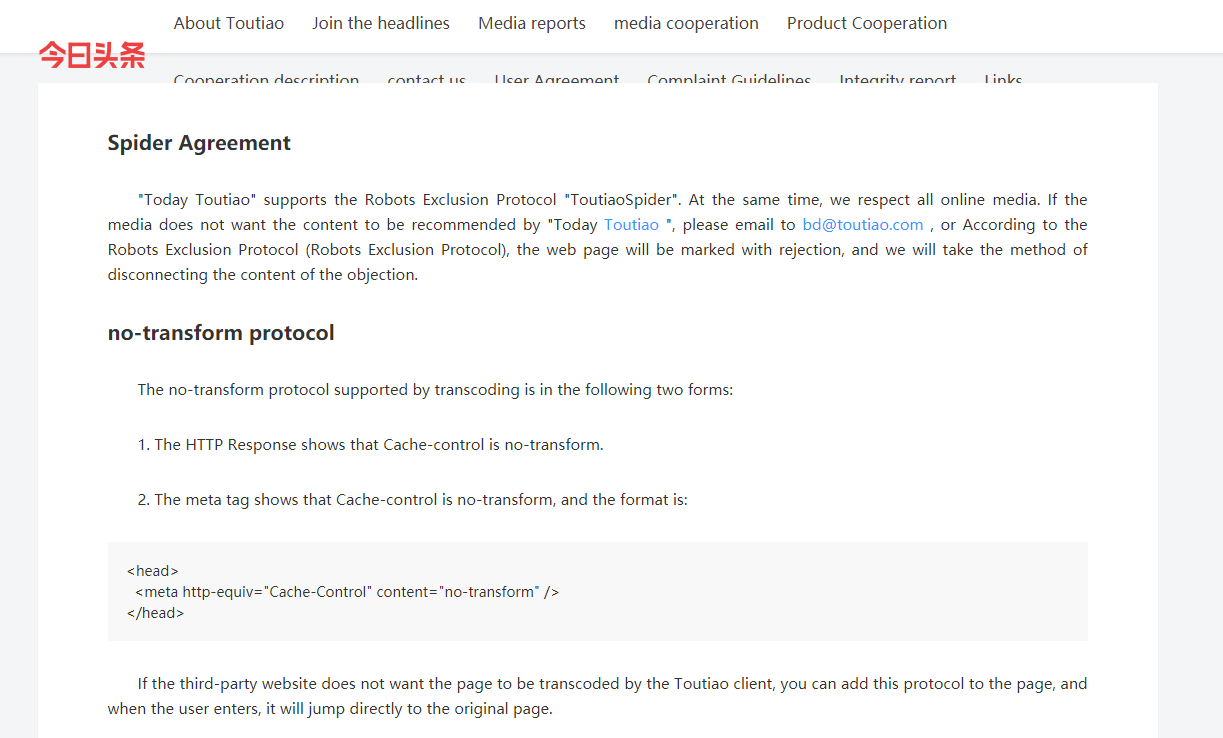Image resolution: width=1223 pixels, height=738 pixels.
Task: Open the Media reports section
Action: pyautogui.click(x=532, y=23)
